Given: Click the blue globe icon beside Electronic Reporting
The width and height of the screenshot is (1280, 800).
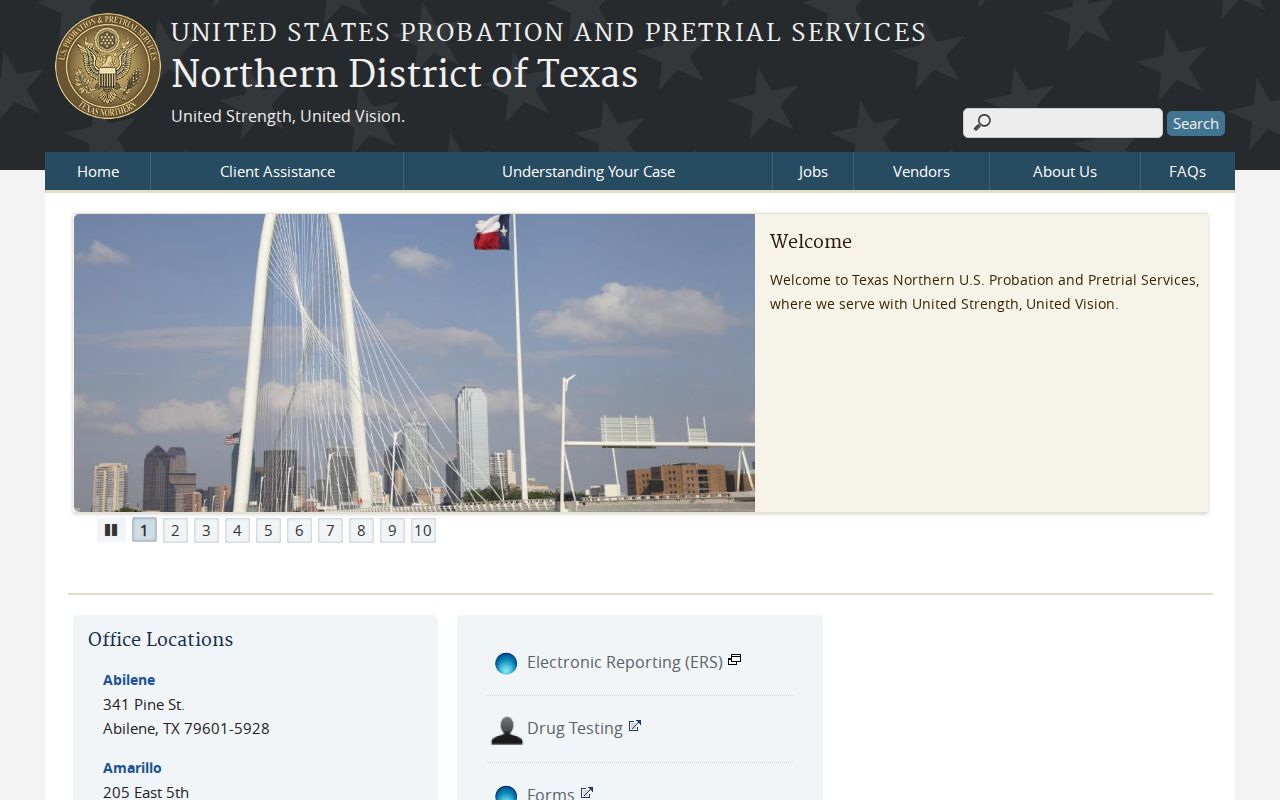Looking at the screenshot, I should coord(506,663).
